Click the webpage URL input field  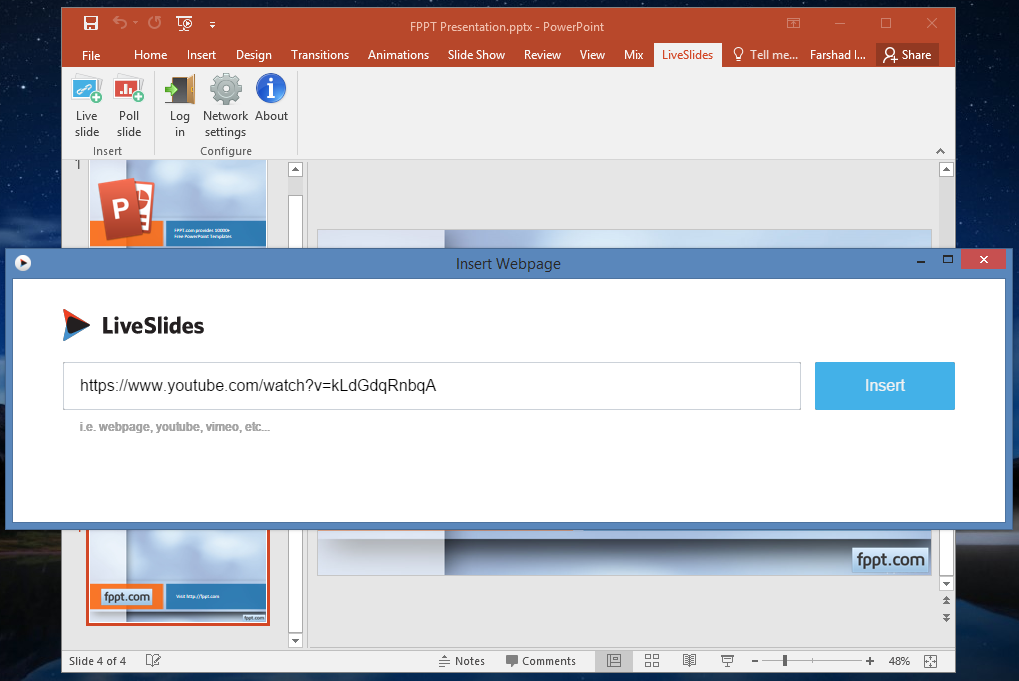[x=430, y=385]
